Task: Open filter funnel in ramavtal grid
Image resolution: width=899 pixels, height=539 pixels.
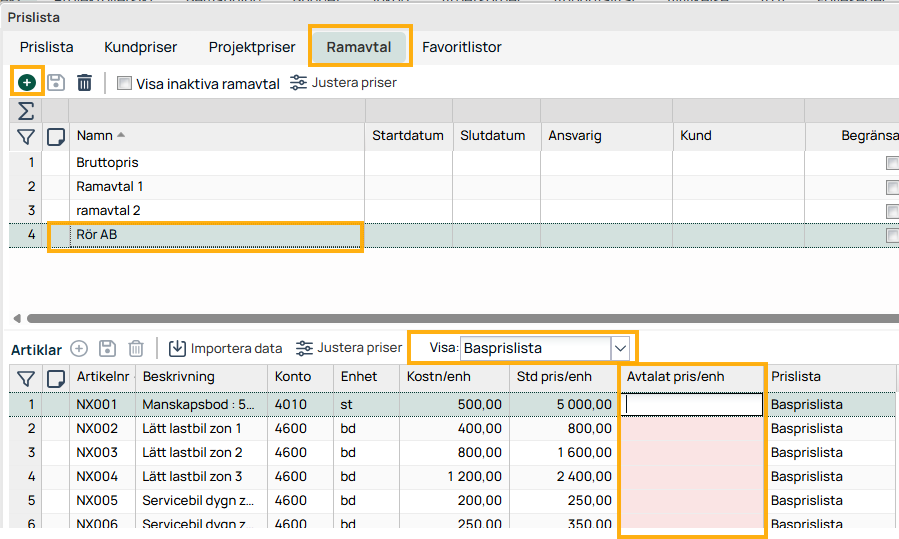Action: [x=26, y=136]
